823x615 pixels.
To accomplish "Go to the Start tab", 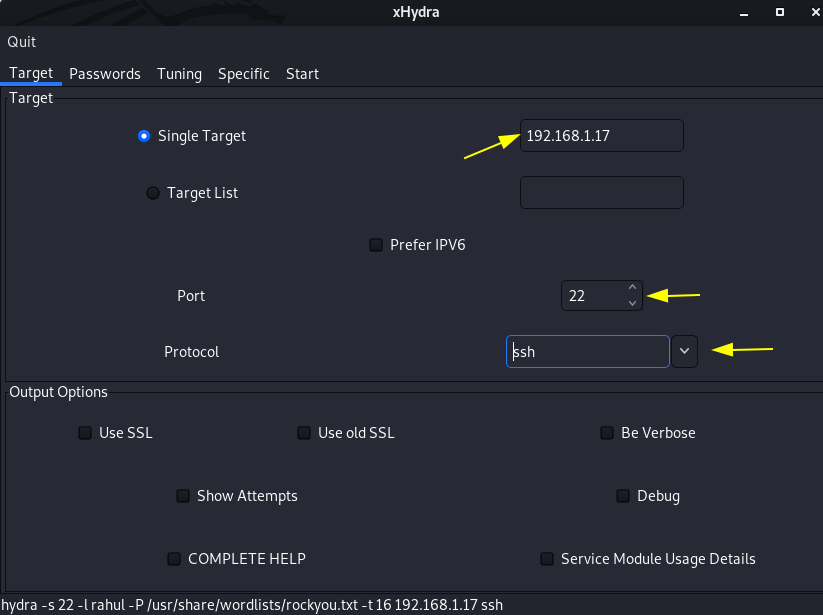I will (x=302, y=74).
